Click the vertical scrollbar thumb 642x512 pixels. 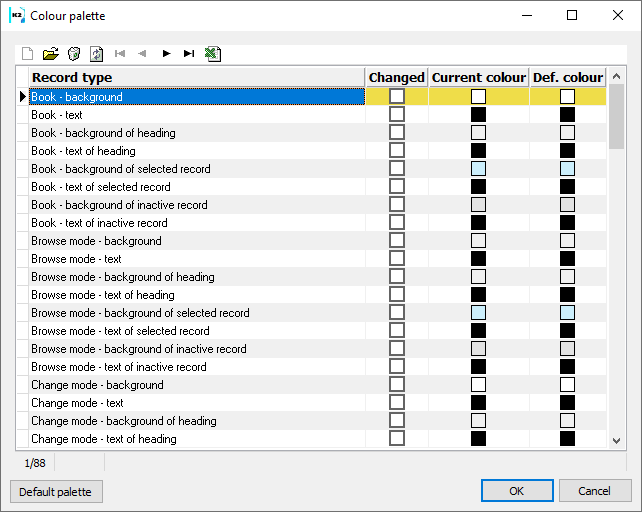coord(616,117)
